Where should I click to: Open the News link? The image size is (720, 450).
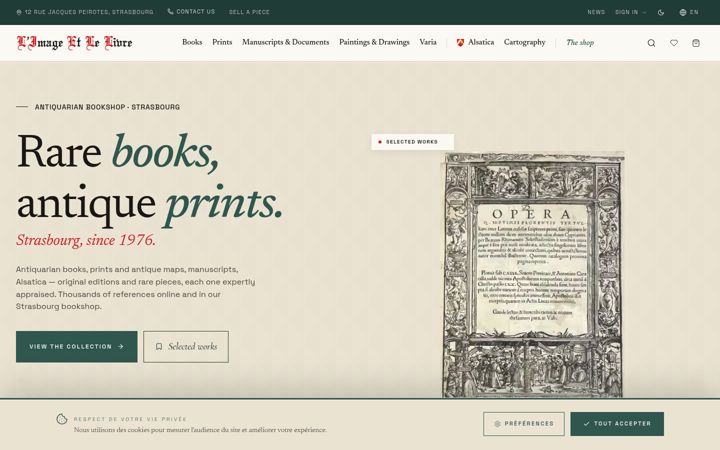[596, 12]
